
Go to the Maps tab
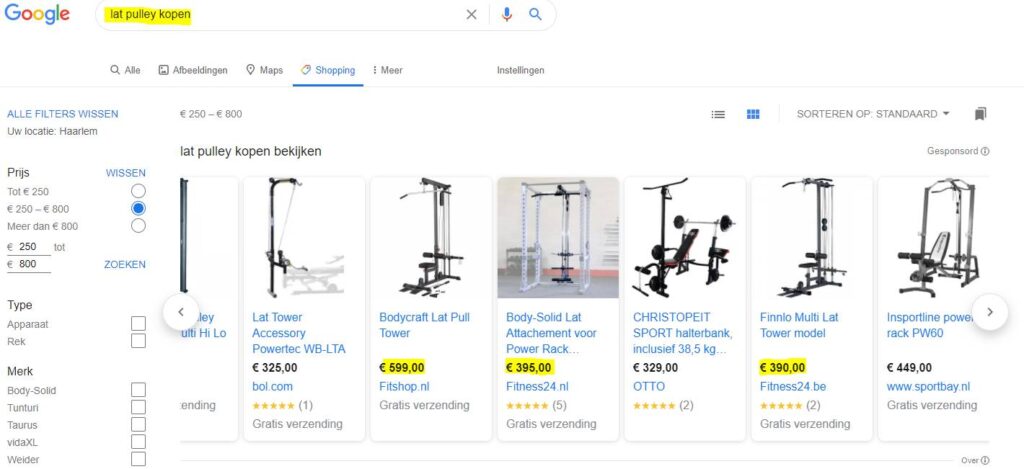pyautogui.click(x=264, y=70)
